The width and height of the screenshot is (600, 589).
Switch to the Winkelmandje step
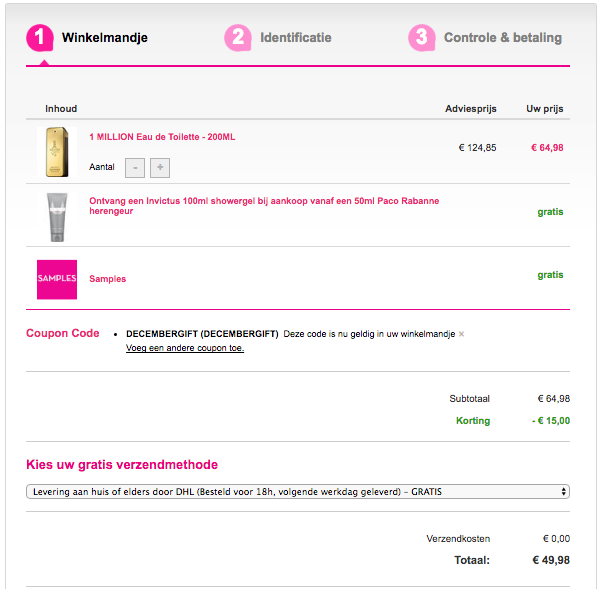[105, 38]
